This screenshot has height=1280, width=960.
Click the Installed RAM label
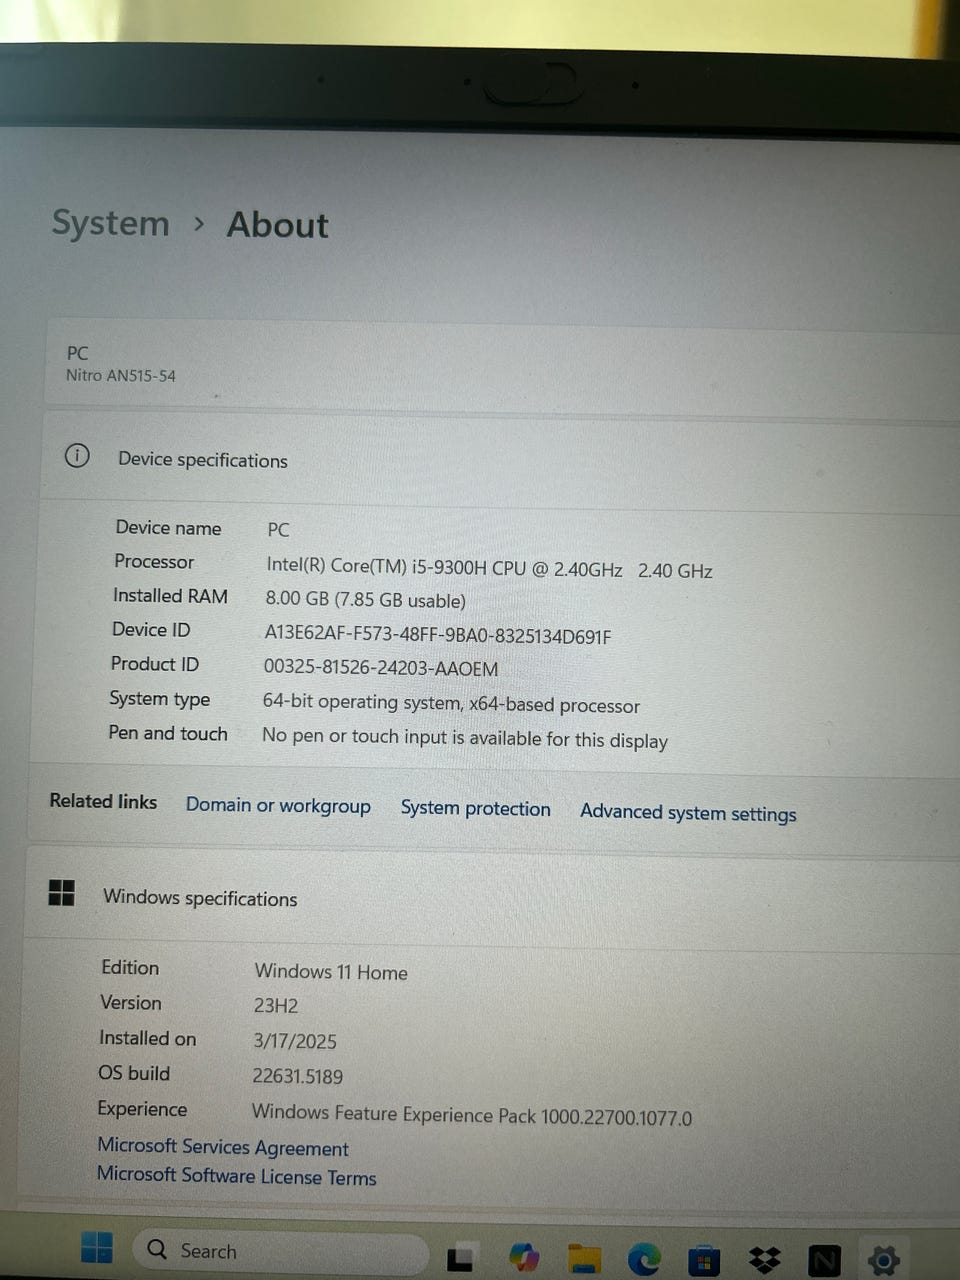point(170,596)
